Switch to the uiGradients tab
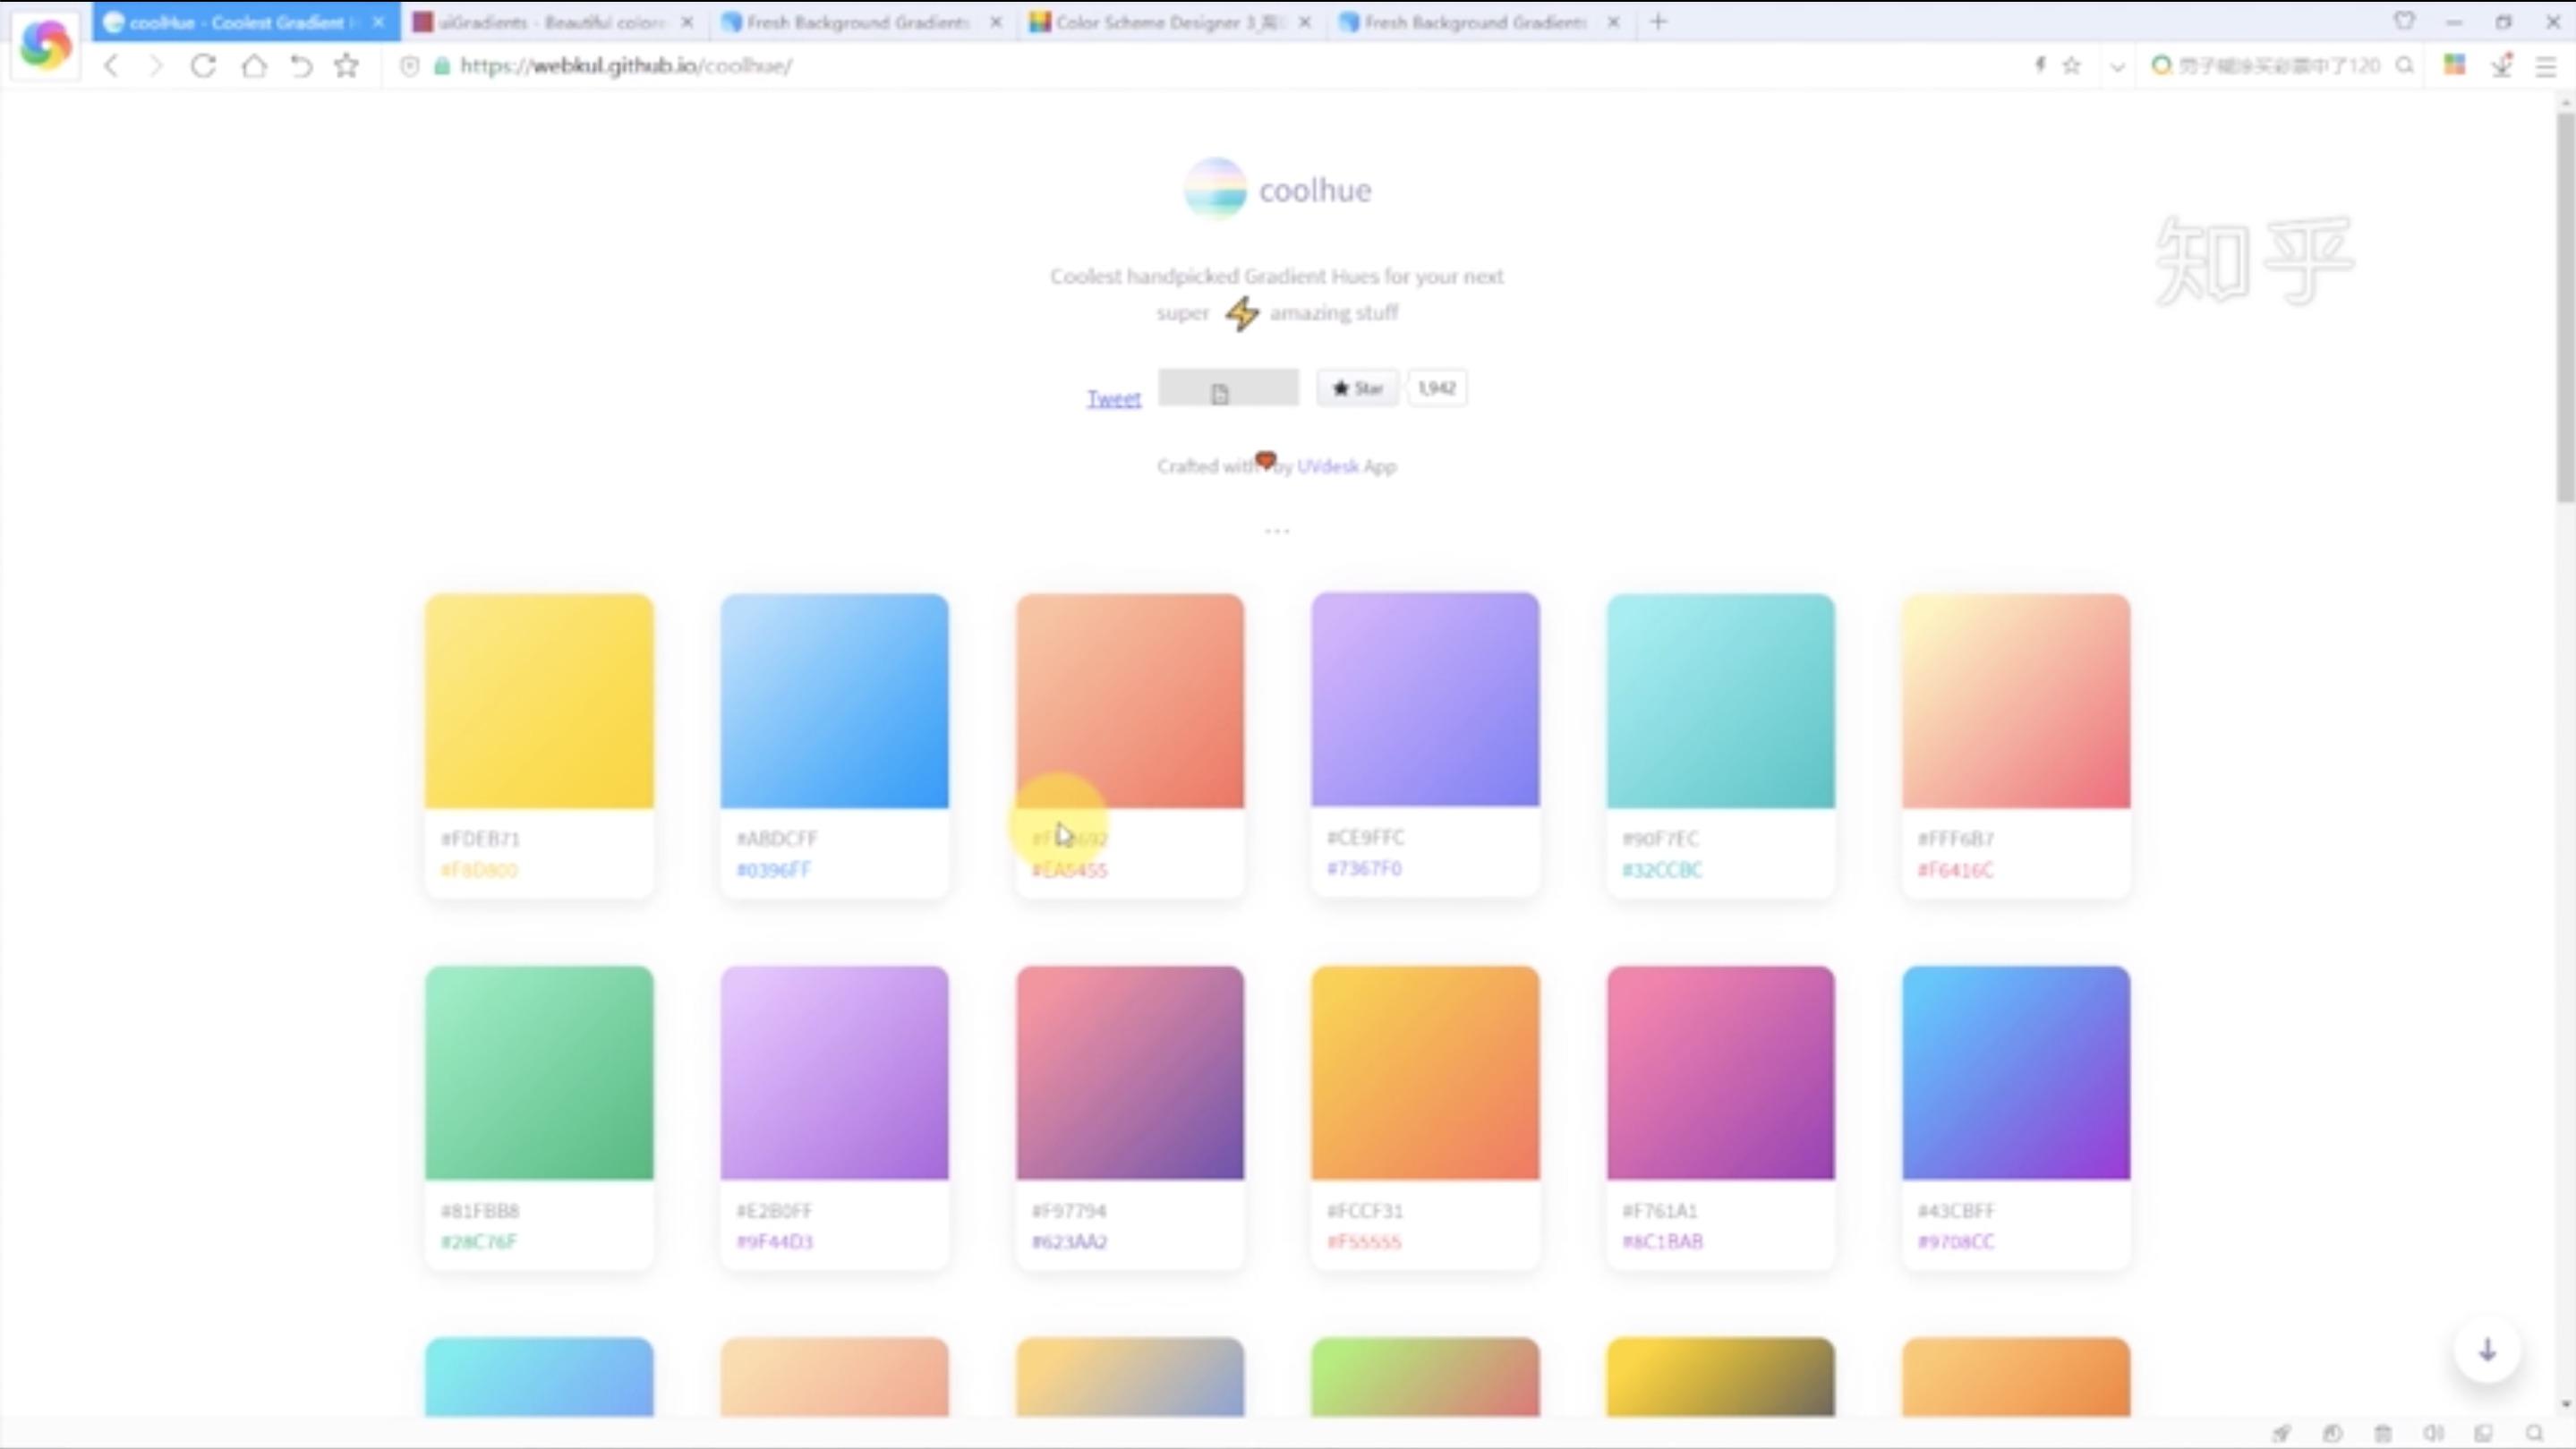The height and width of the screenshot is (1449, 2576). coord(545,22)
